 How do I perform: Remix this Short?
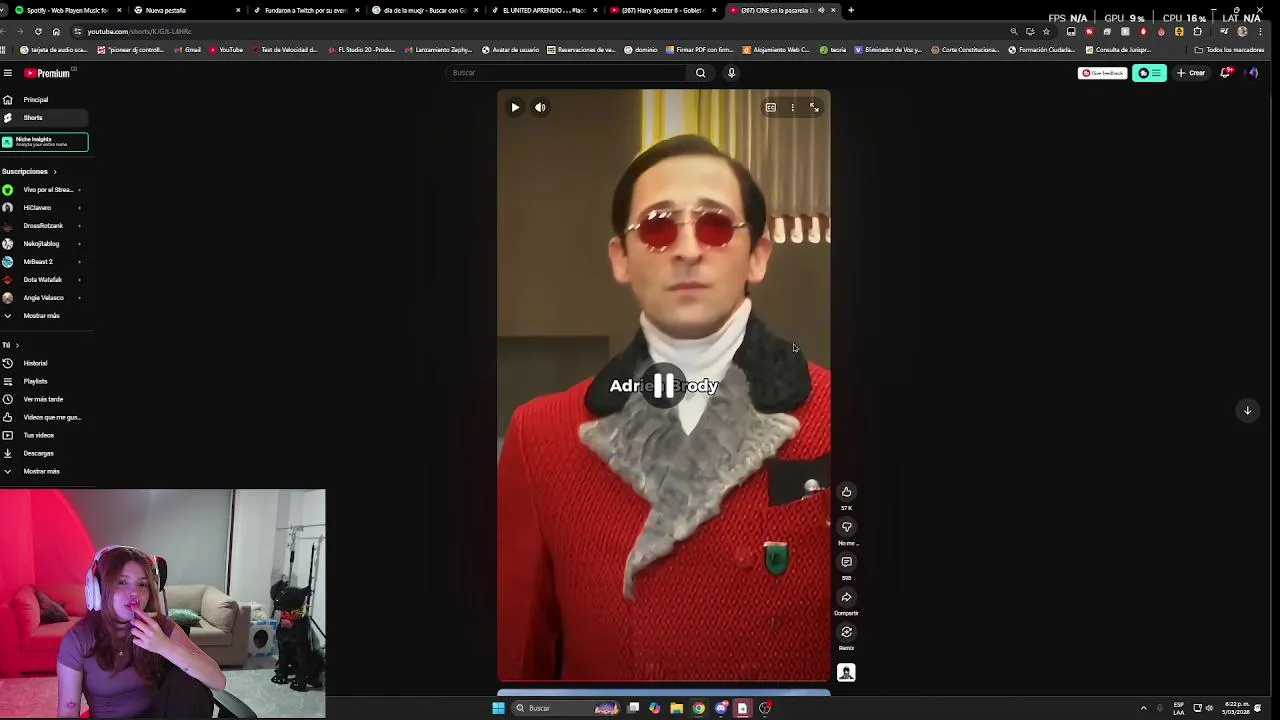pyautogui.click(x=846, y=632)
